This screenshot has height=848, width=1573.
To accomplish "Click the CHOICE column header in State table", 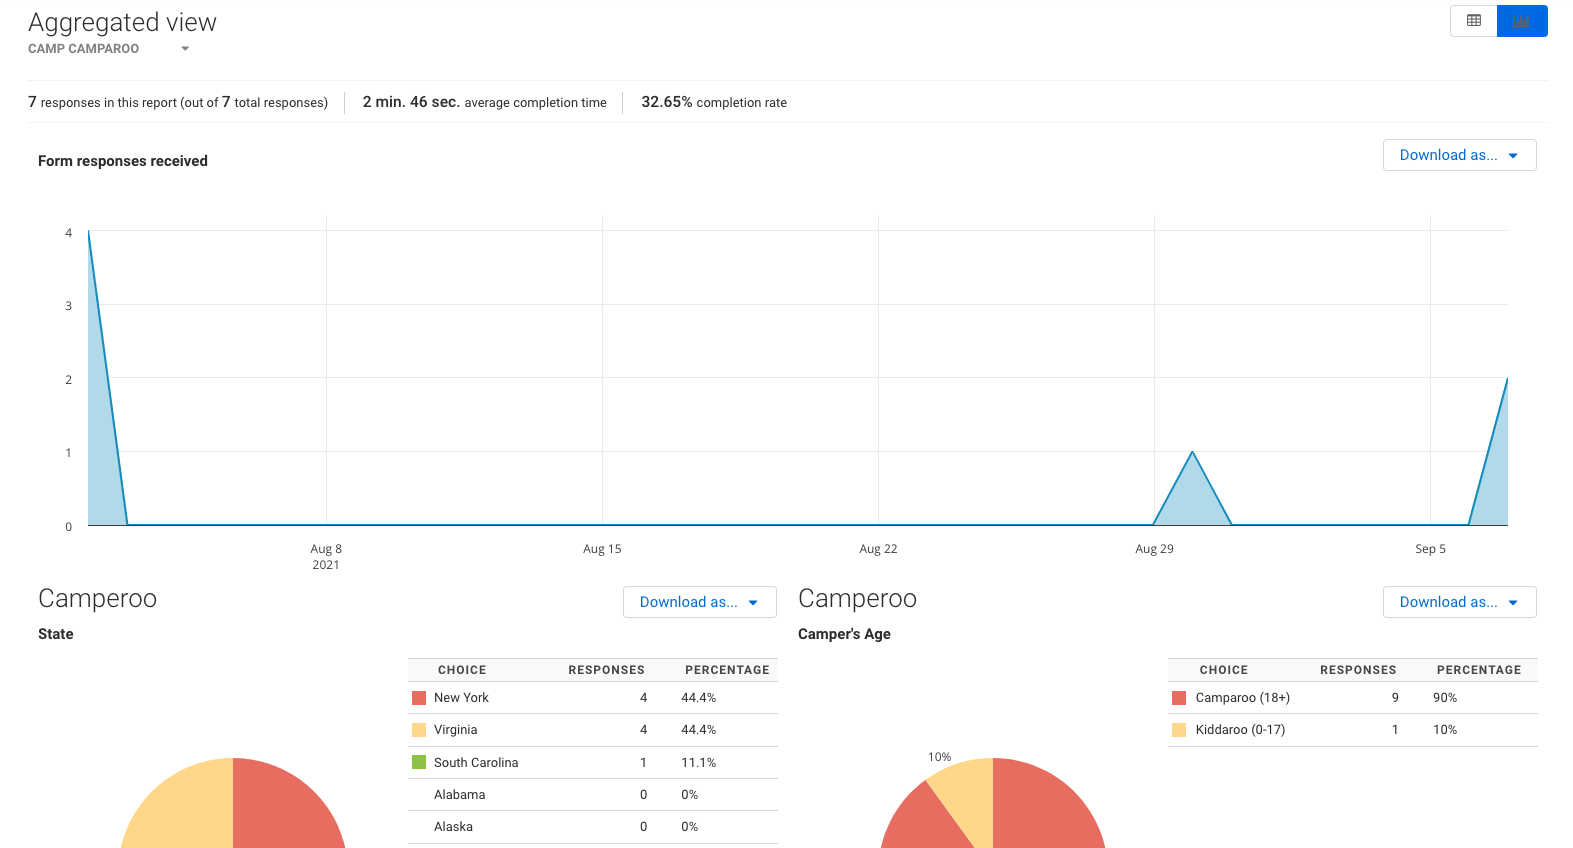I will (x=462, y=670).
